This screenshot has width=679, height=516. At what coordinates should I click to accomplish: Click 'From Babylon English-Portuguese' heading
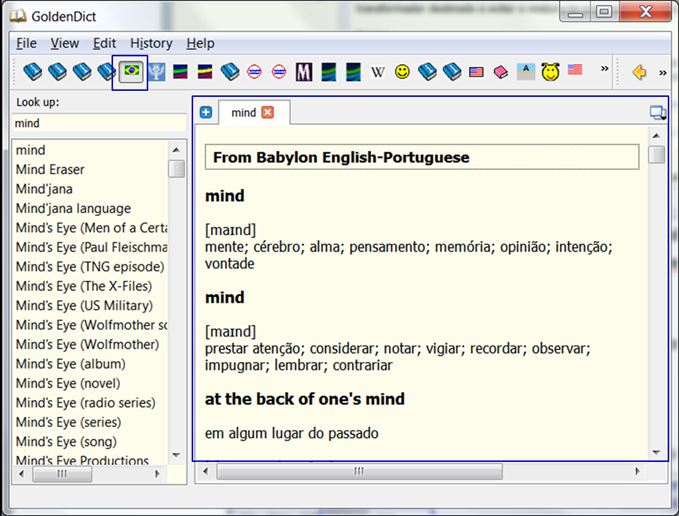click(341, 157)
